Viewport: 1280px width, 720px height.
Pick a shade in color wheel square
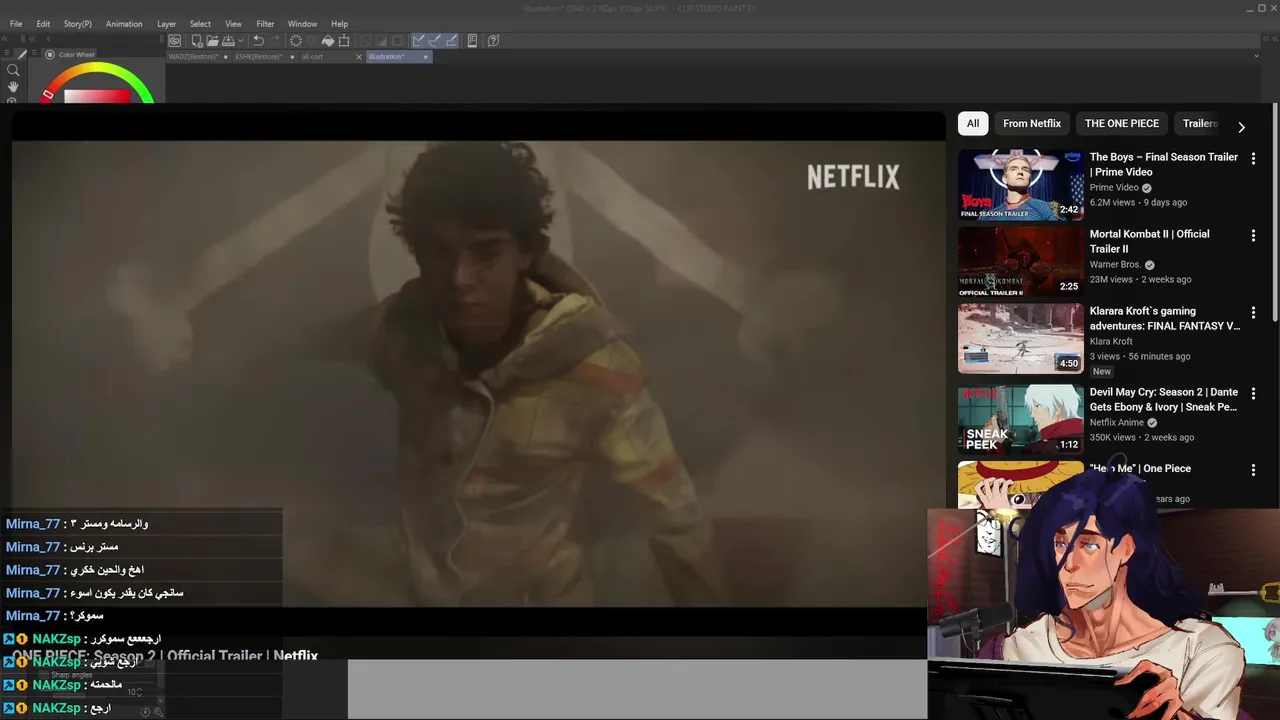tap(97, 96)
